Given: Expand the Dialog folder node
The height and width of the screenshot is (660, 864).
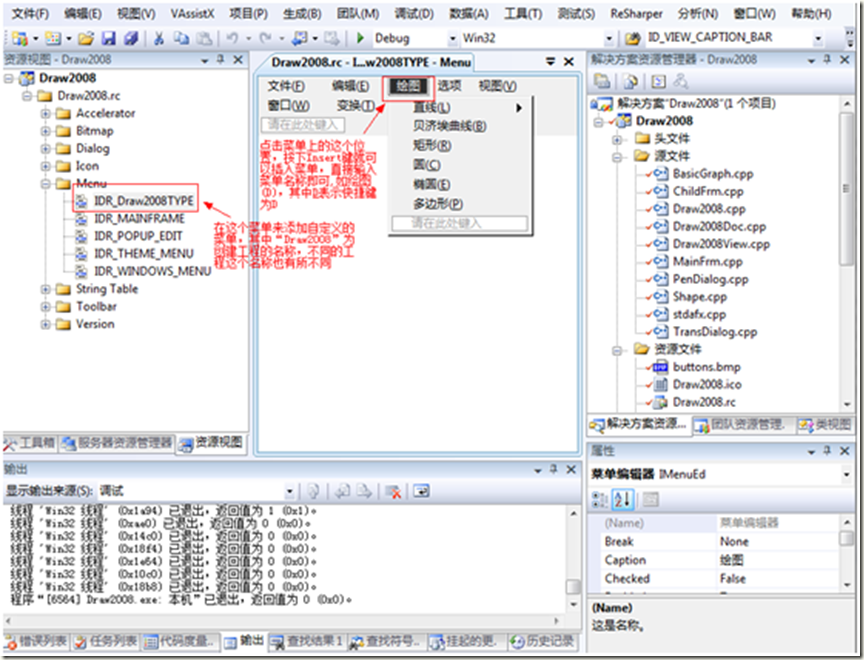Looking at the screenshot, I should point(45,149).
